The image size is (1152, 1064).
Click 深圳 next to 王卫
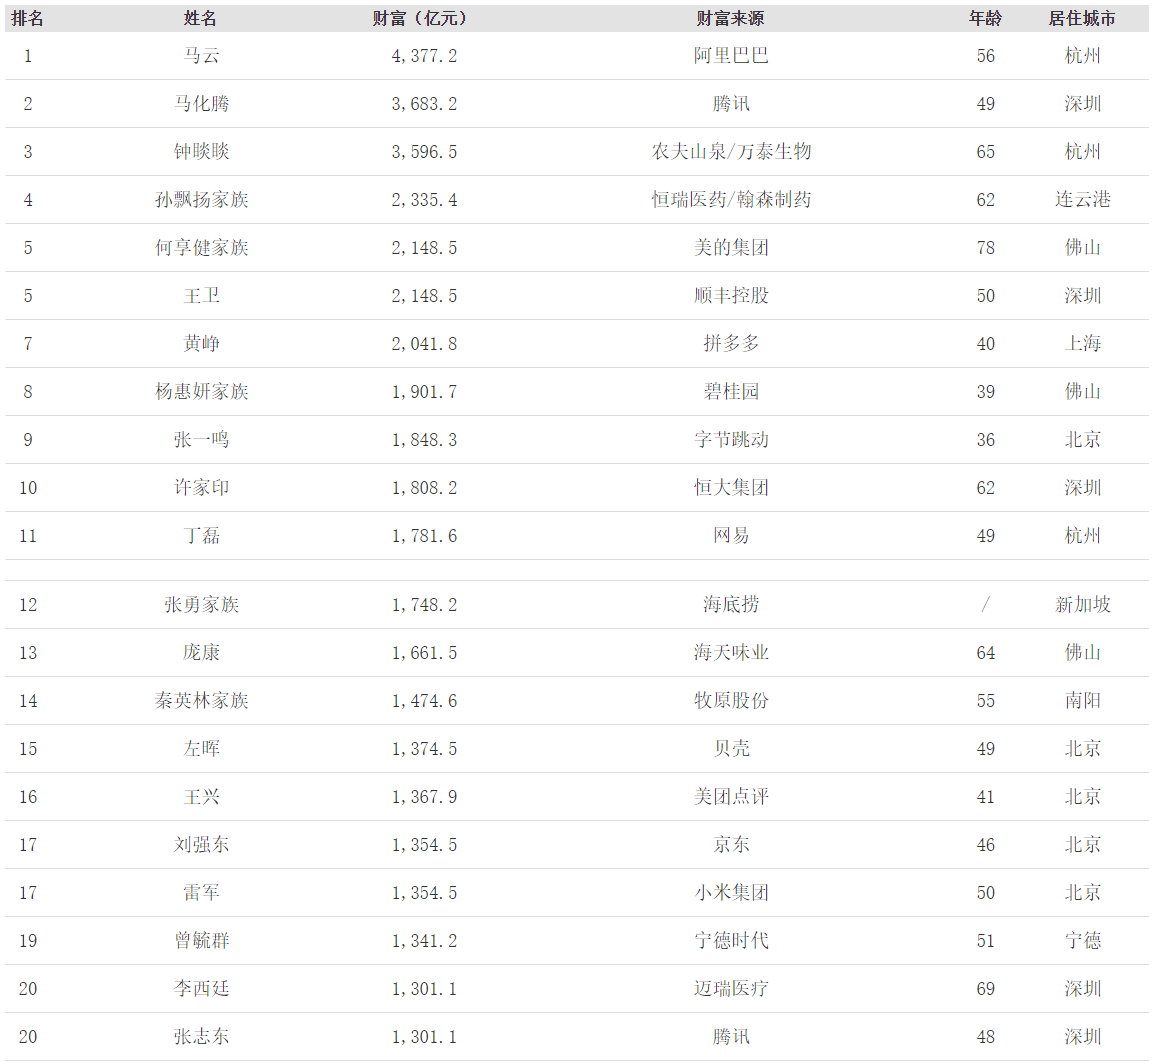tap(1084, 295)
